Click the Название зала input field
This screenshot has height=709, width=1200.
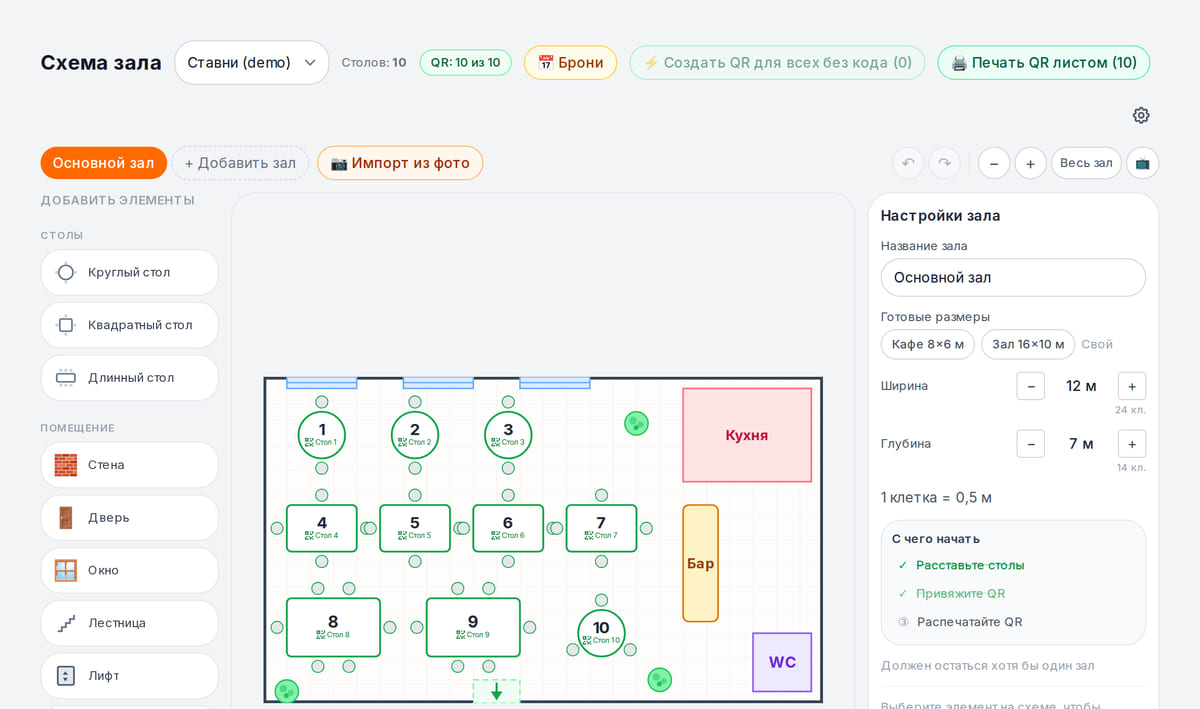click(1013, 278)
